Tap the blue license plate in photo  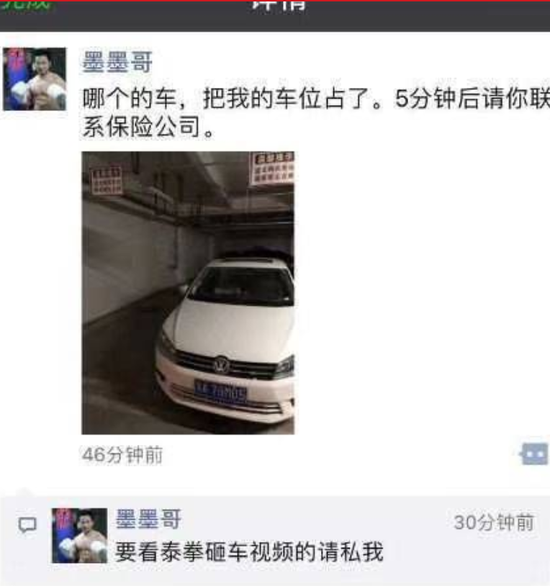coord(221,392)
